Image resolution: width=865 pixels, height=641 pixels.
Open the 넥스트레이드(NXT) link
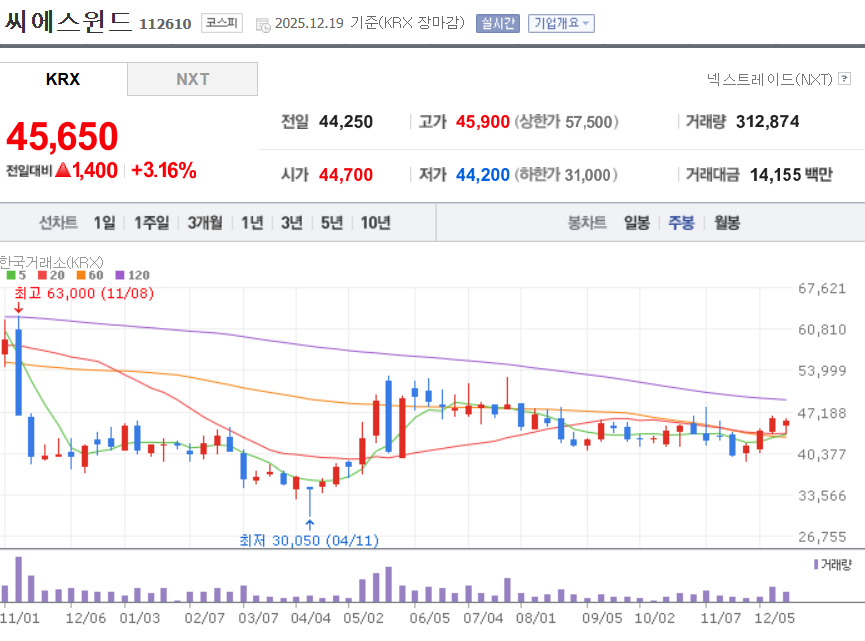tap(770, 79)
